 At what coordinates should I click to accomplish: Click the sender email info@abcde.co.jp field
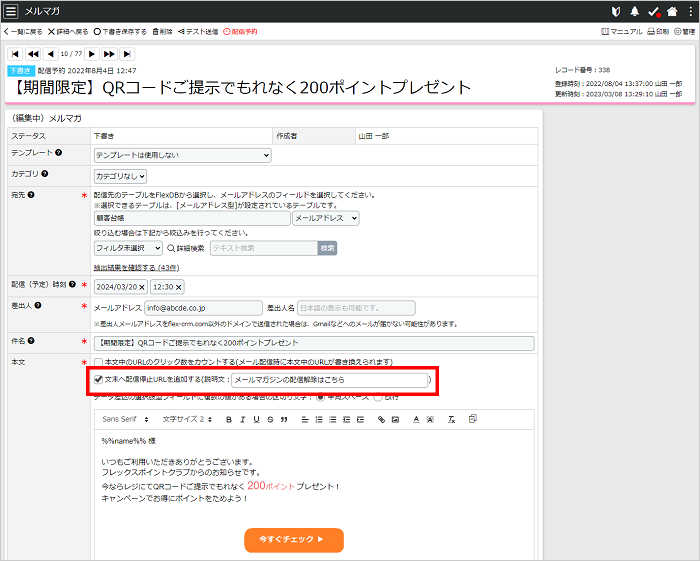(x=204, y=308)
